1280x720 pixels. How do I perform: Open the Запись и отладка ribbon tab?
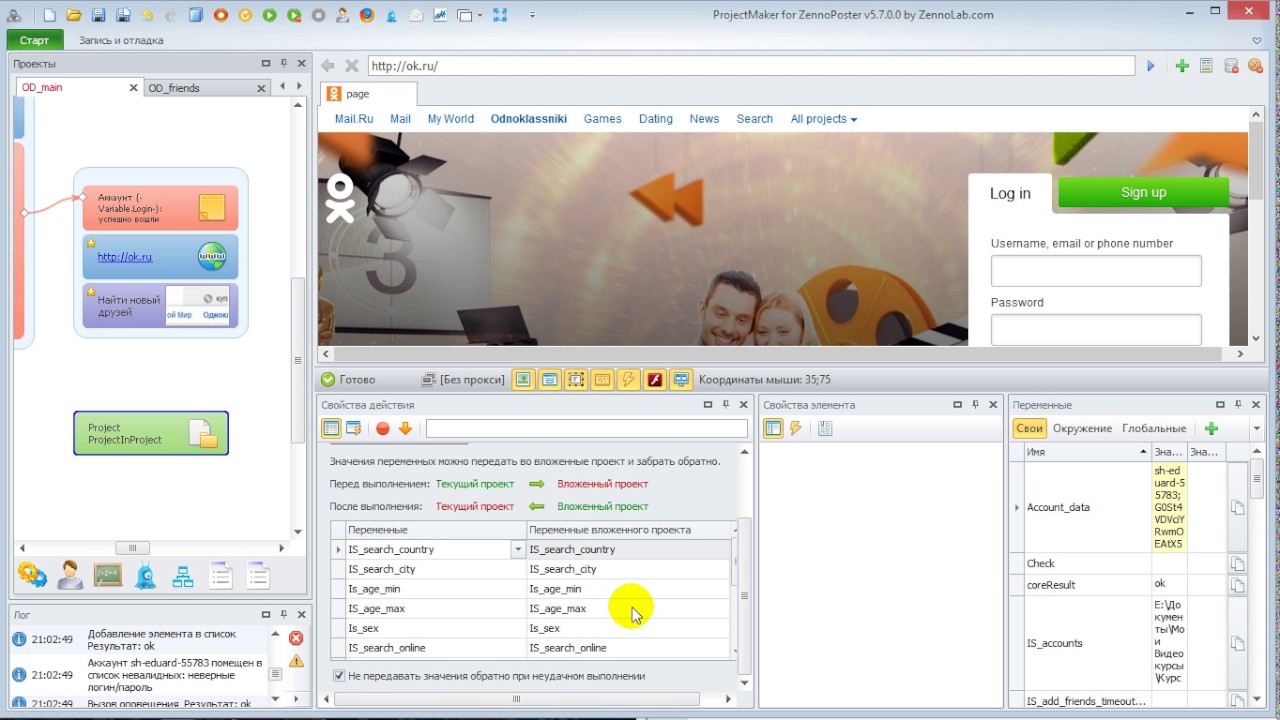[x=121, y=40]
